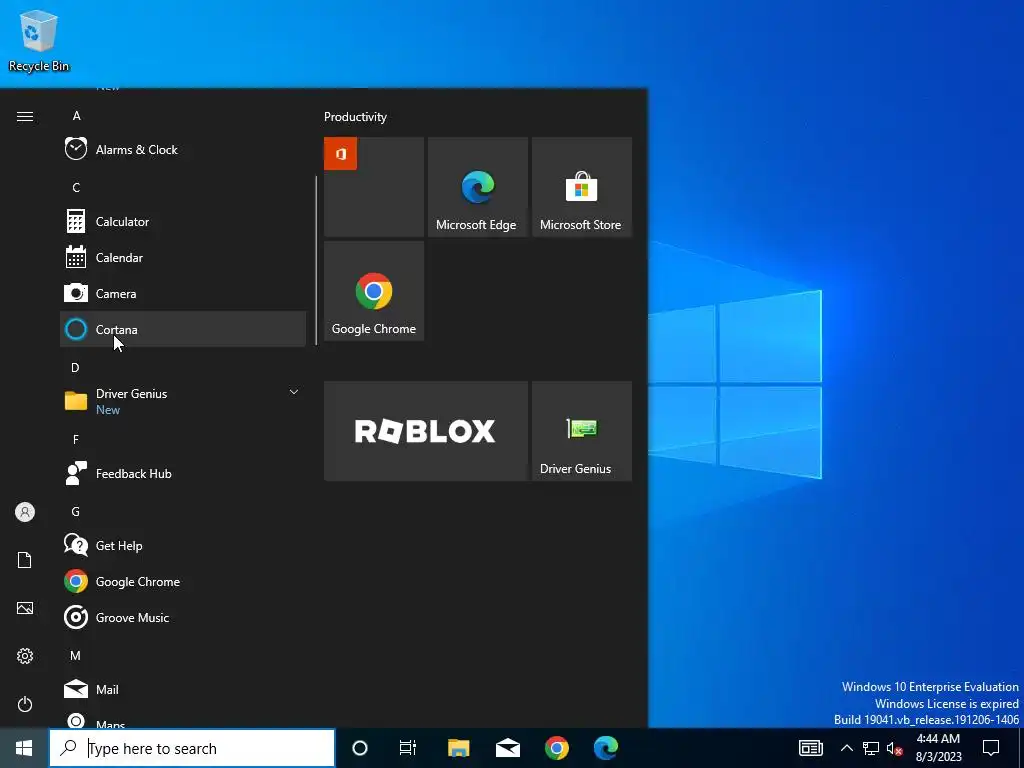Click the app list scrollbar

(316, 260)
